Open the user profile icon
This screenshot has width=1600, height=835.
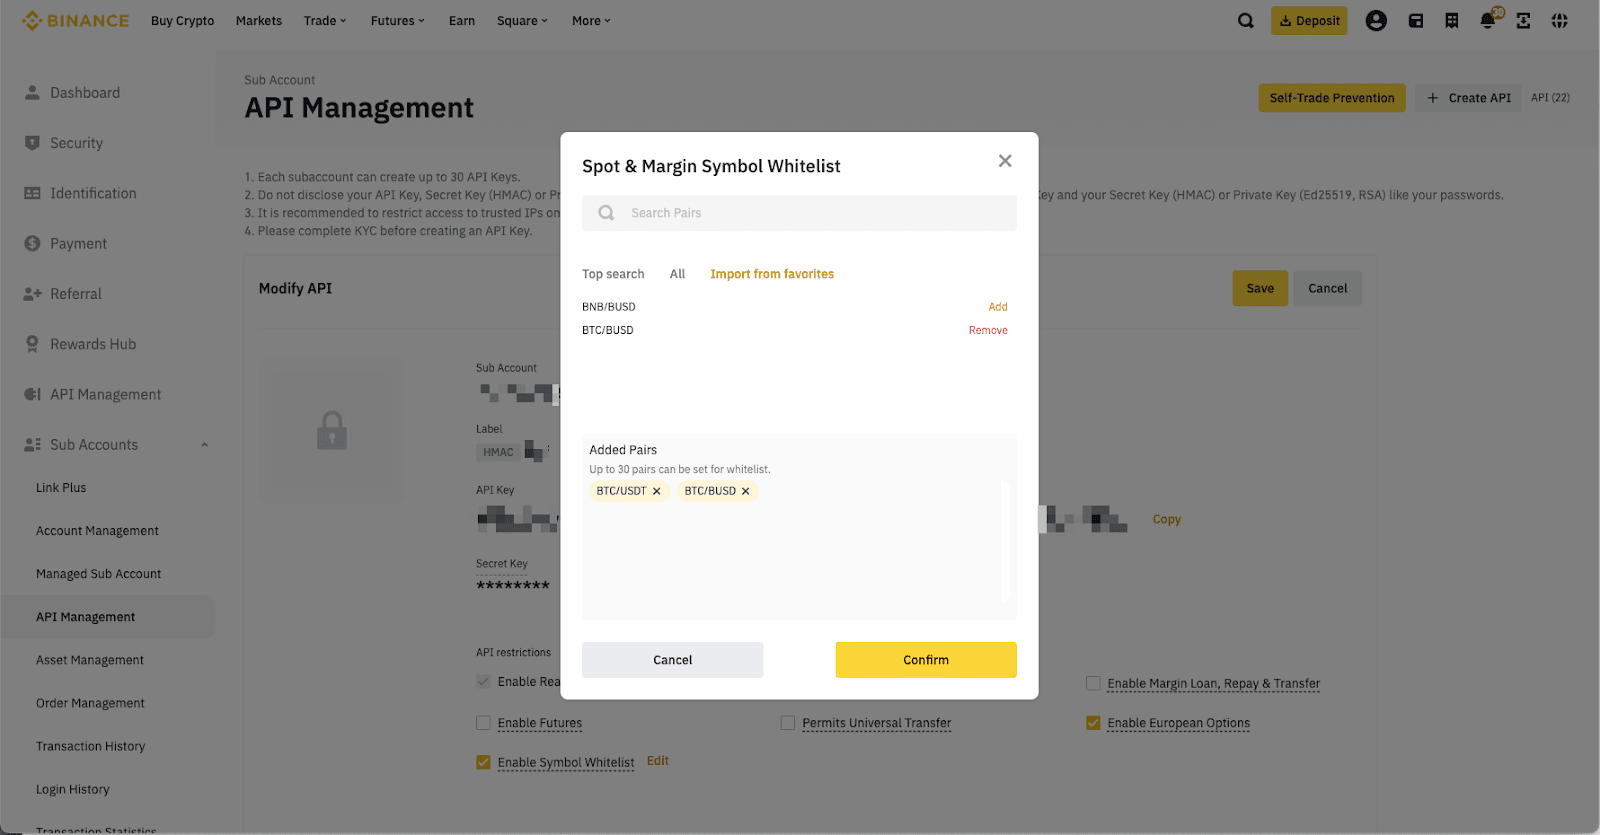(x=1376, y=21)
